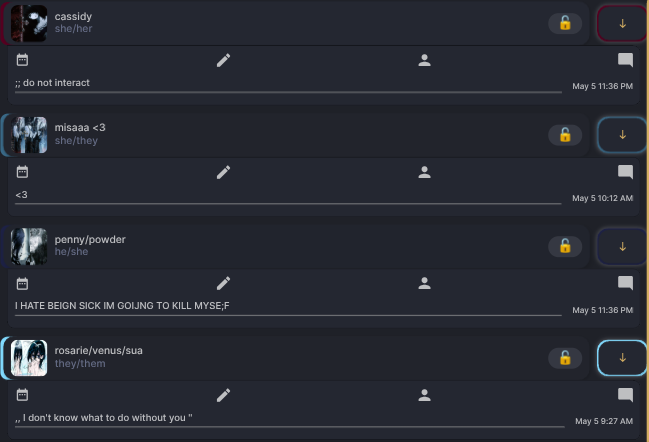Click the comment bubble under rosarie/venus/sua

click(x=625, y=395)
